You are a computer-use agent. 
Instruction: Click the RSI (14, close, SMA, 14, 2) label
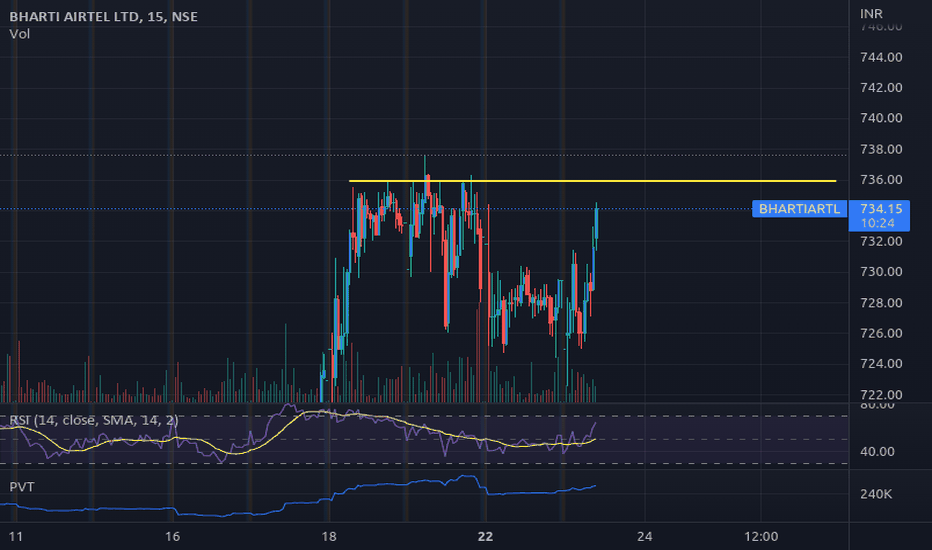tap(93, 420)
